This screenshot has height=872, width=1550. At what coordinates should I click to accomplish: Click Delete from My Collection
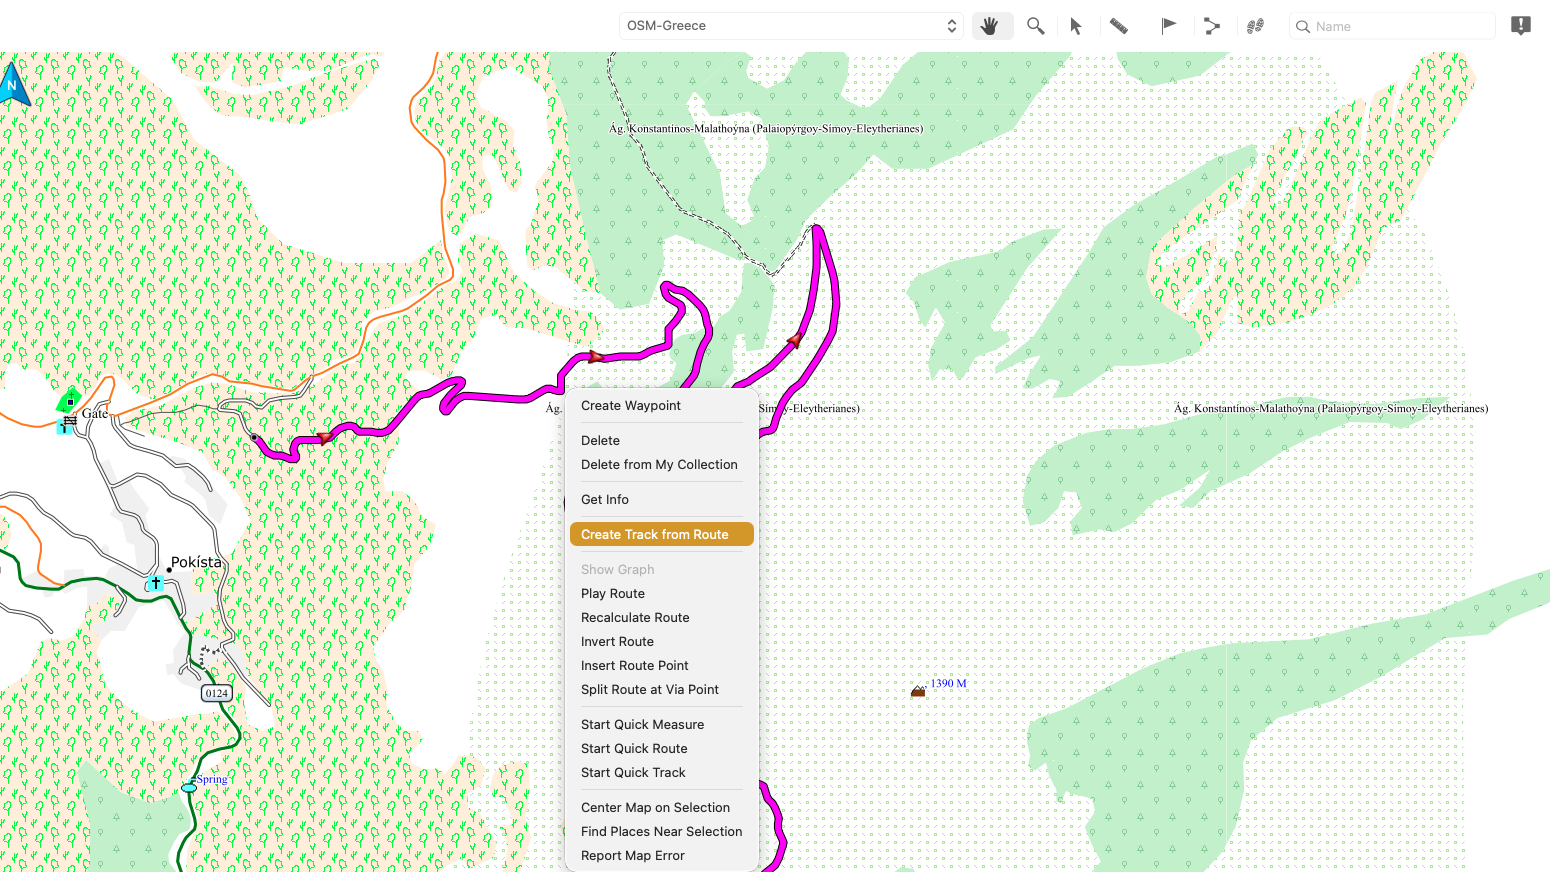(659, 465)
